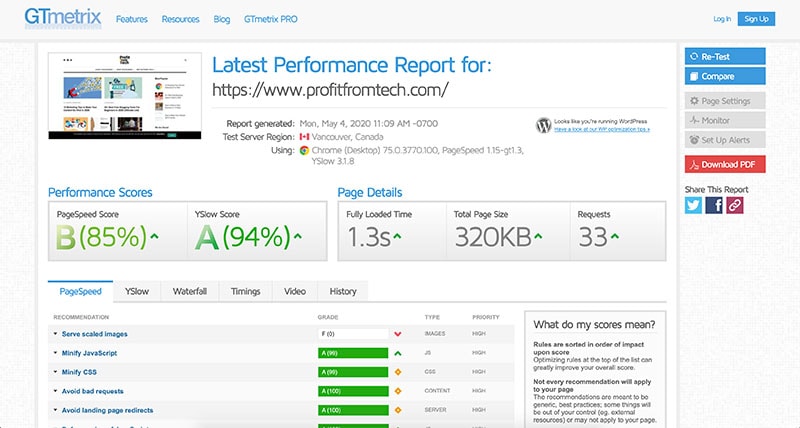The height and width of the screenshot is (428, 800).
Task: Click green up arrow for Minify JavaScript
Action: [x=397, y=353]
